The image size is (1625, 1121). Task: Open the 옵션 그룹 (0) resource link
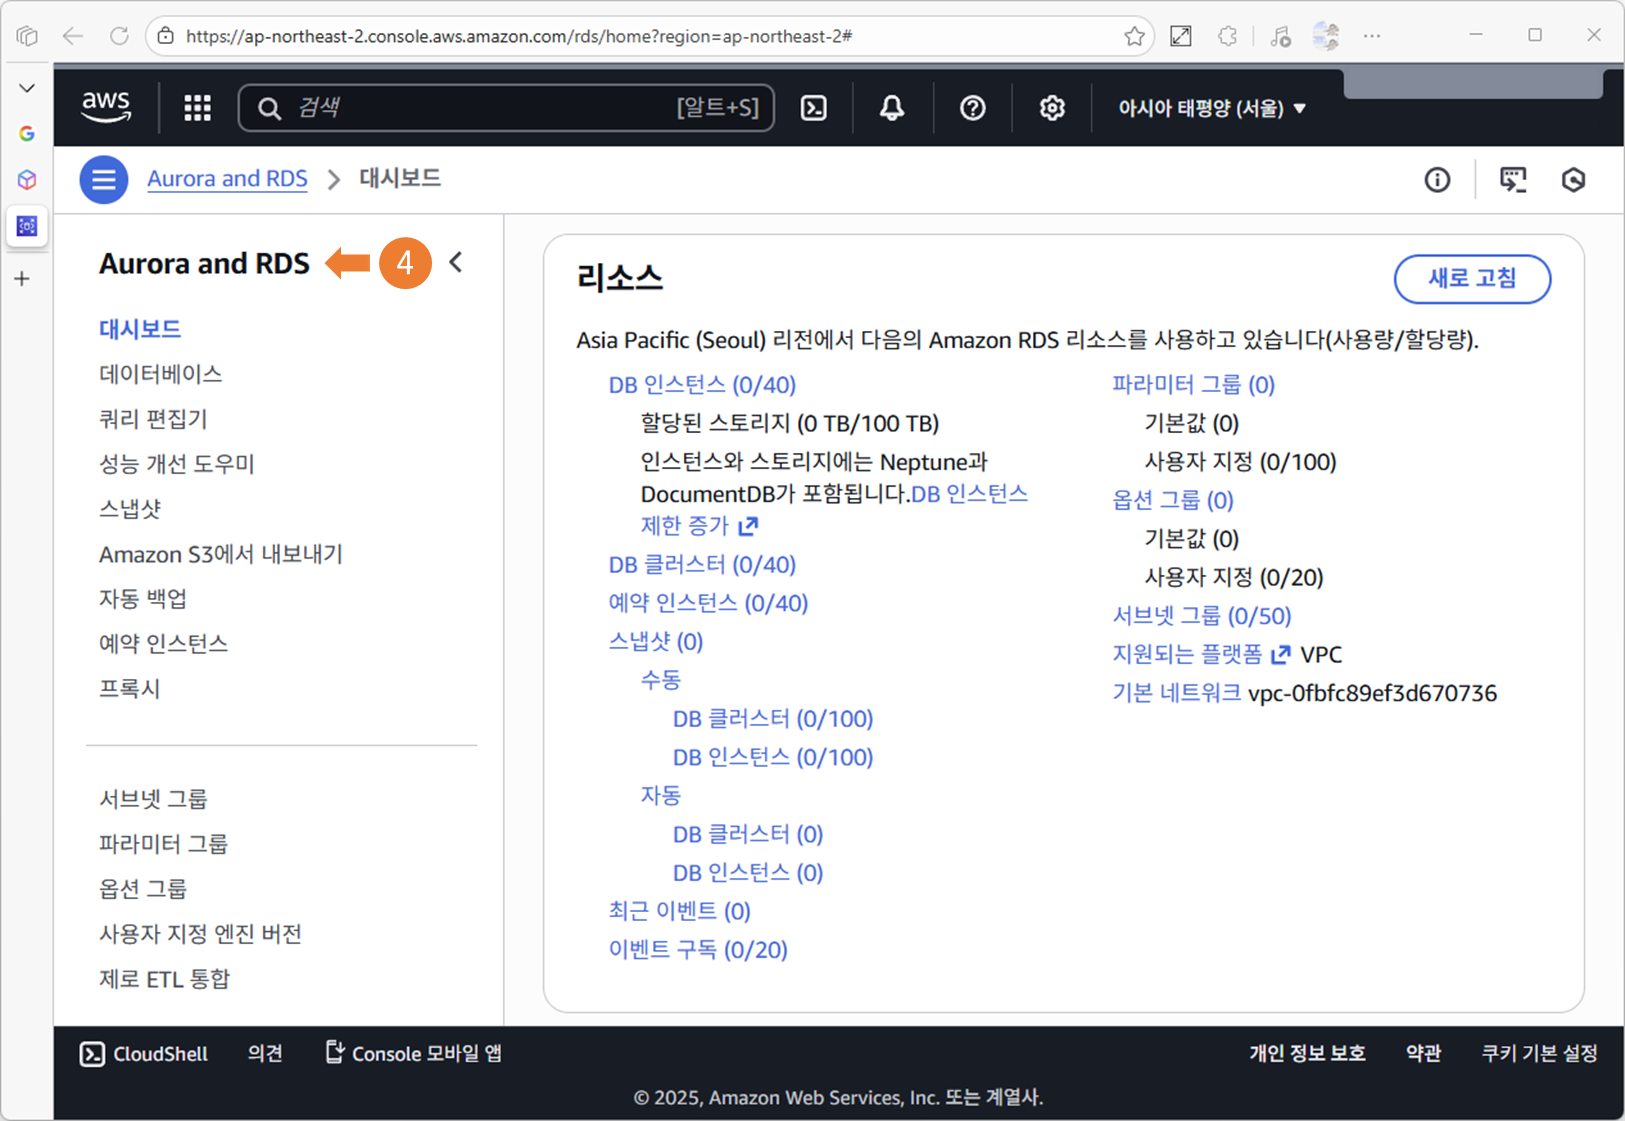[1173, 500]
